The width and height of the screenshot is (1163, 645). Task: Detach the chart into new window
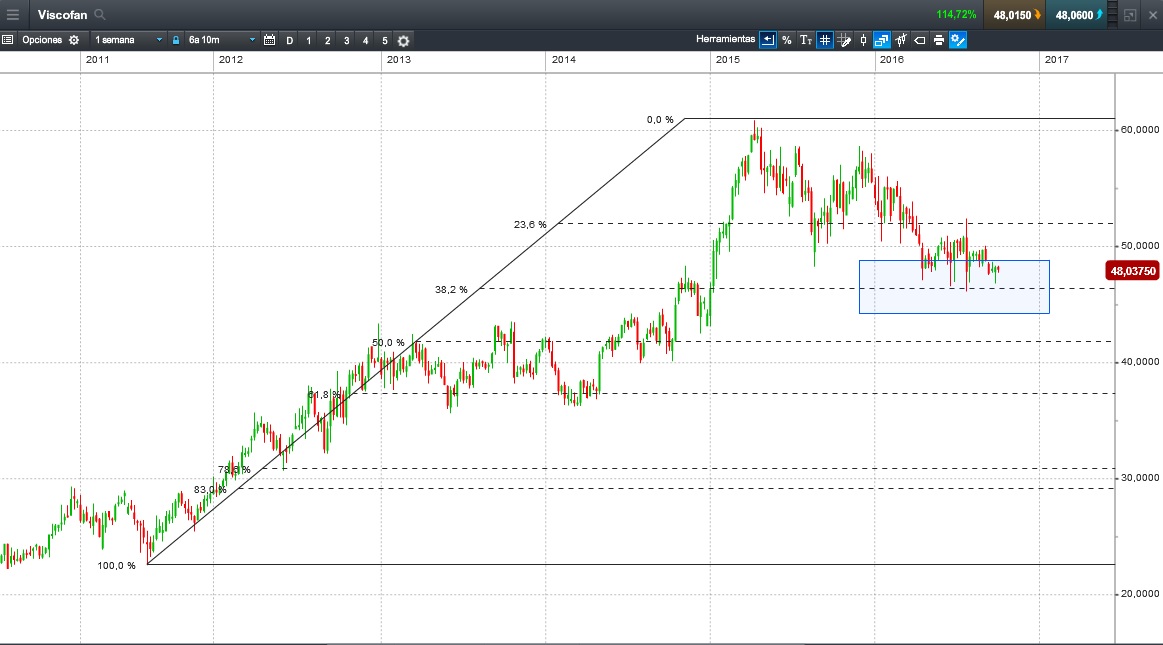coord(1130,15)
